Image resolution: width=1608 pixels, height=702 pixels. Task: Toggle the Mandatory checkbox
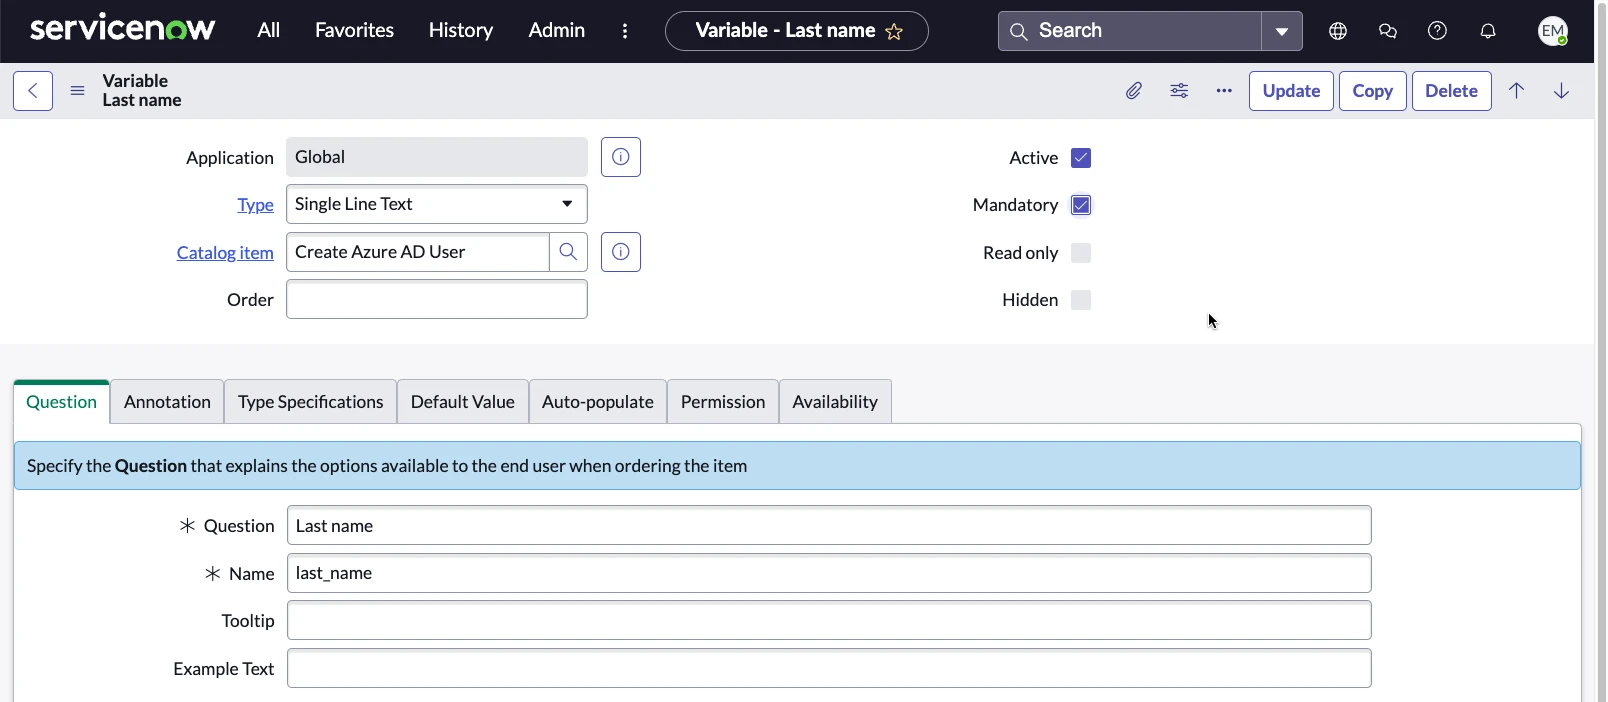pos(1080,205)
